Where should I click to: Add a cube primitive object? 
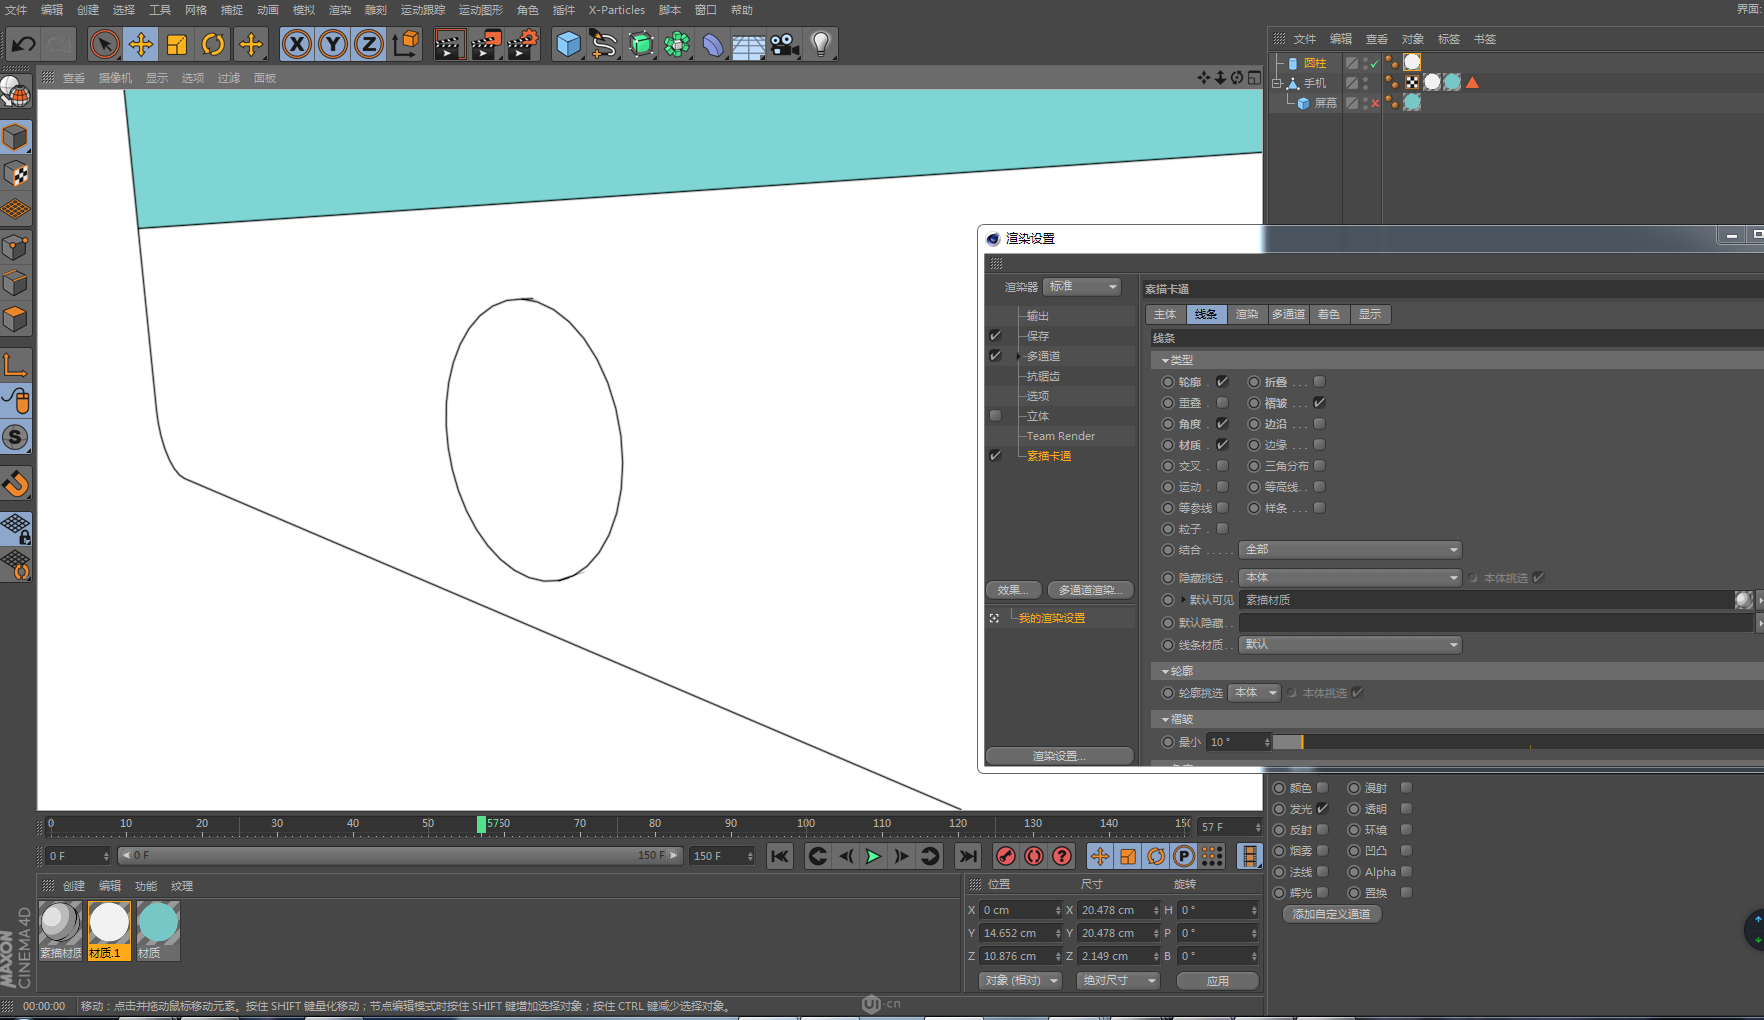pos(568,44)
